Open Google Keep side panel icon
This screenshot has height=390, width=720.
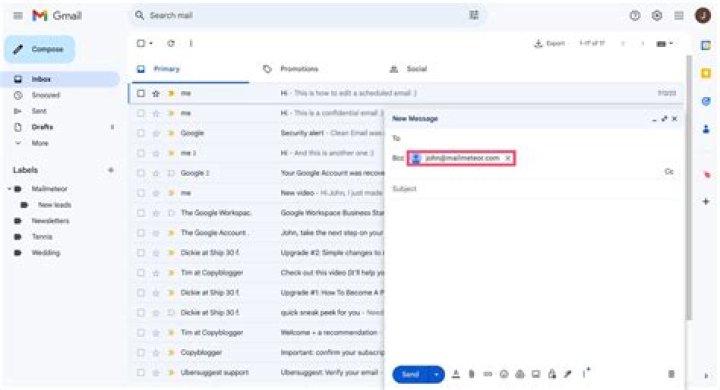coord(706,73)
